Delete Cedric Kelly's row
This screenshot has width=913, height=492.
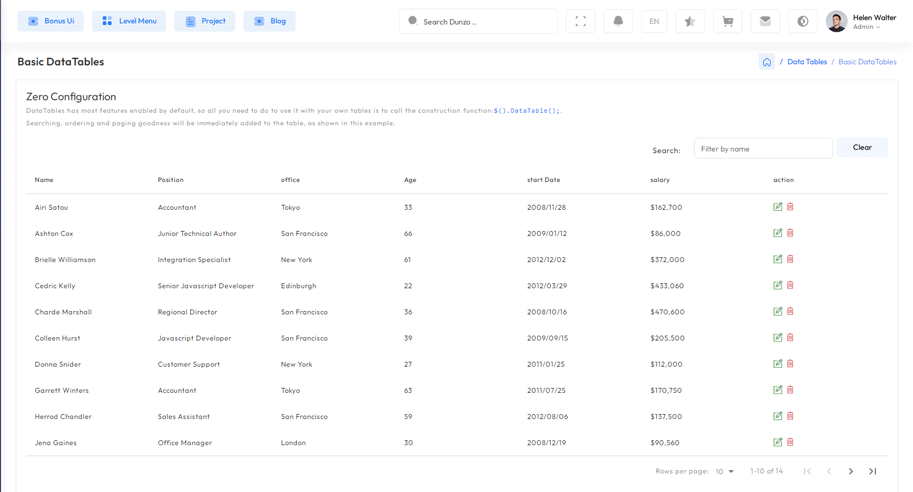[790, 285]
